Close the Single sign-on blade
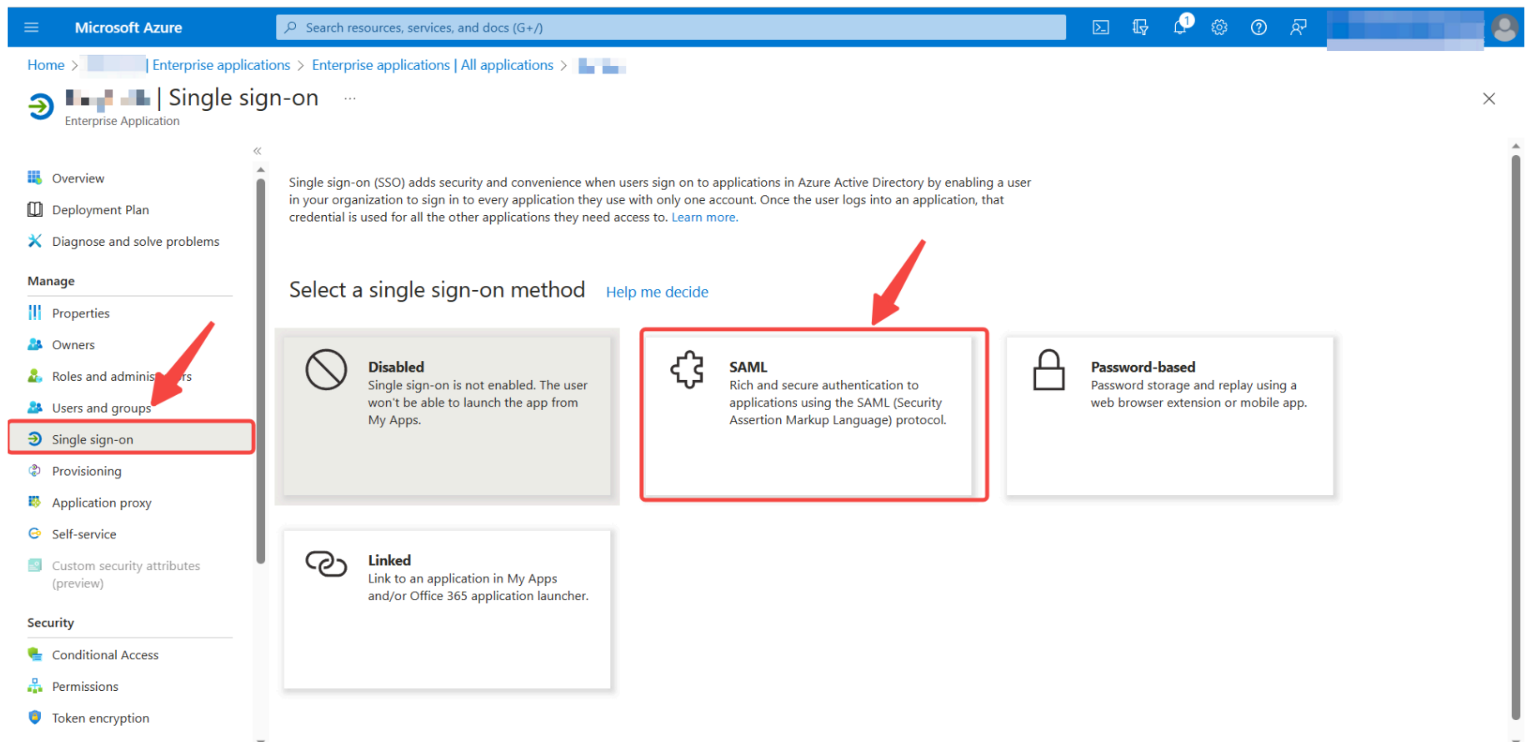This screenshot has height=742, width=1539. tap(1489, 99)
